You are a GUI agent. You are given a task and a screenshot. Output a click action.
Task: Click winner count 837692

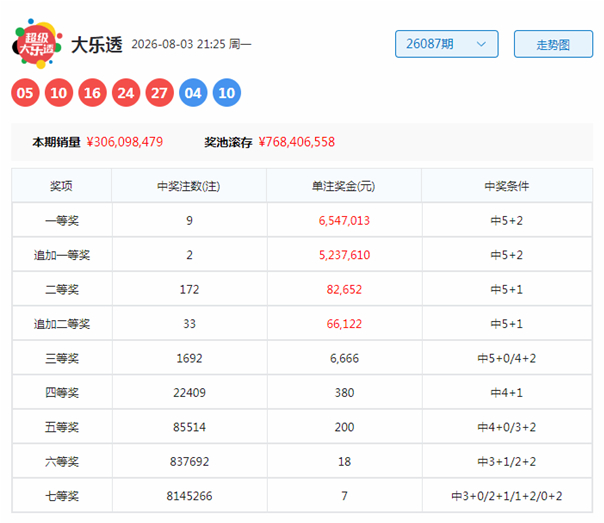click(x=190, y=462)
